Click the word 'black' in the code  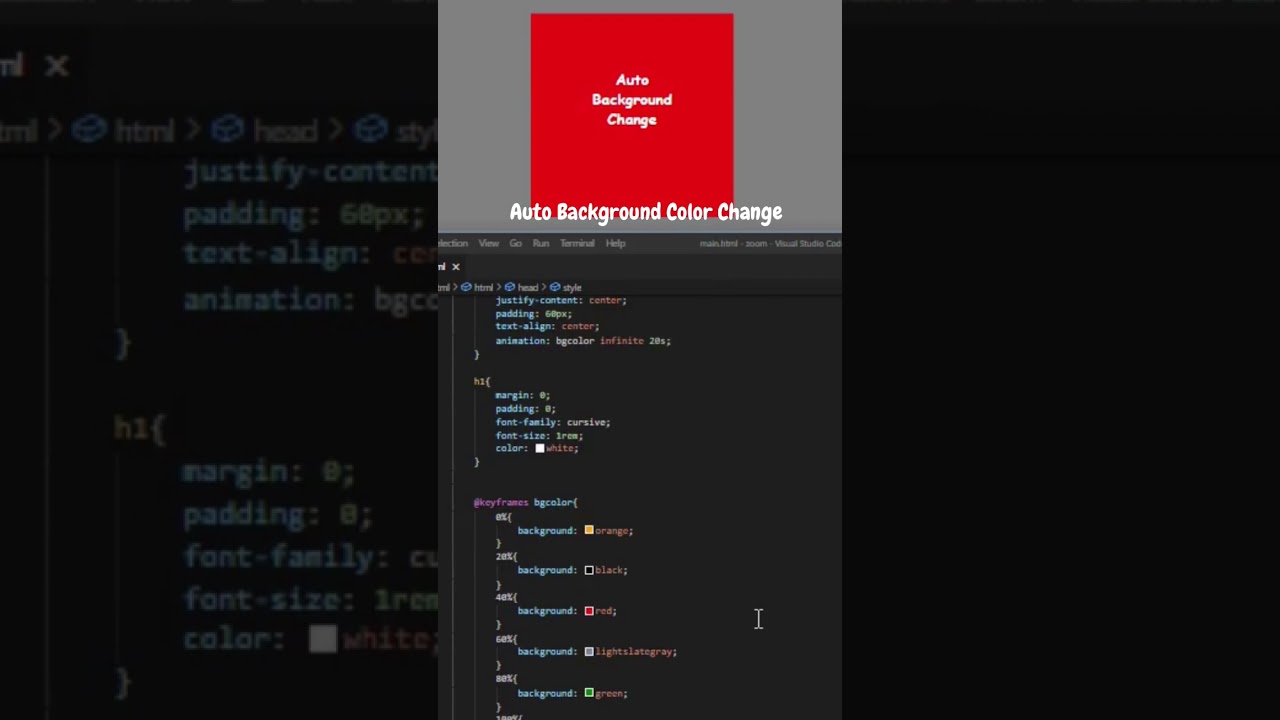(609, 570)
